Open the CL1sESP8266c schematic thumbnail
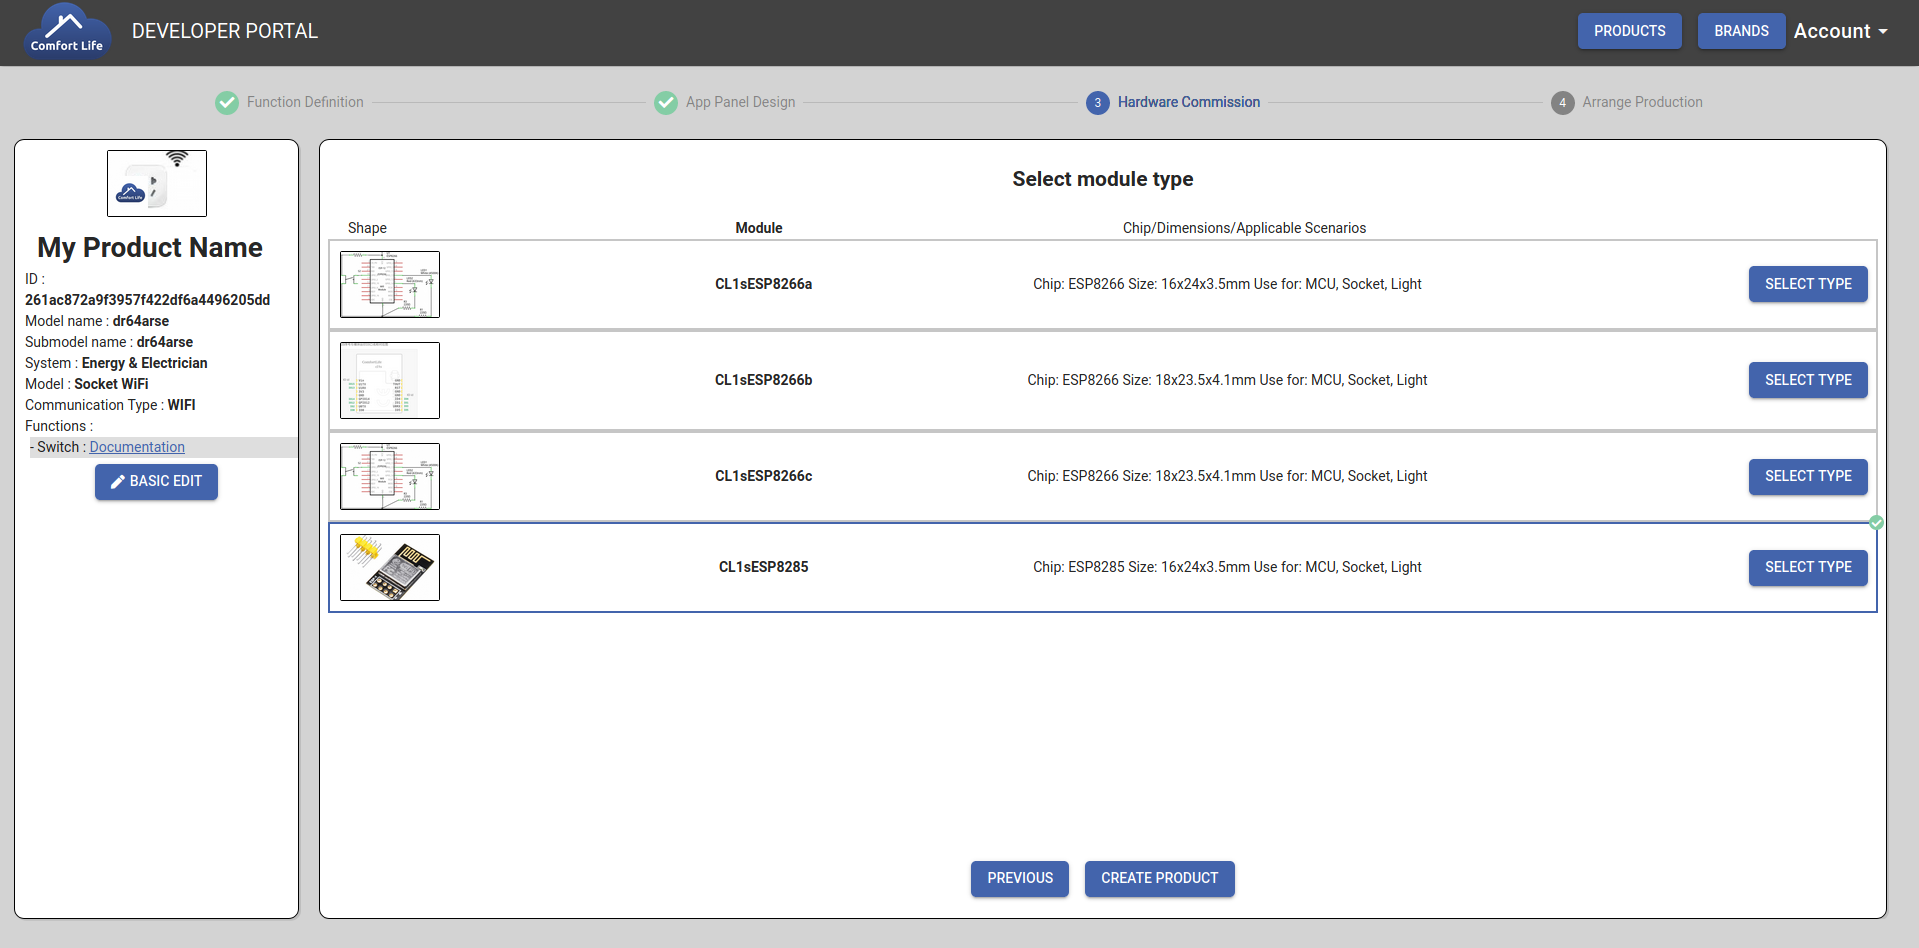The image size is (1919, 948). click(x=390, y=476)
